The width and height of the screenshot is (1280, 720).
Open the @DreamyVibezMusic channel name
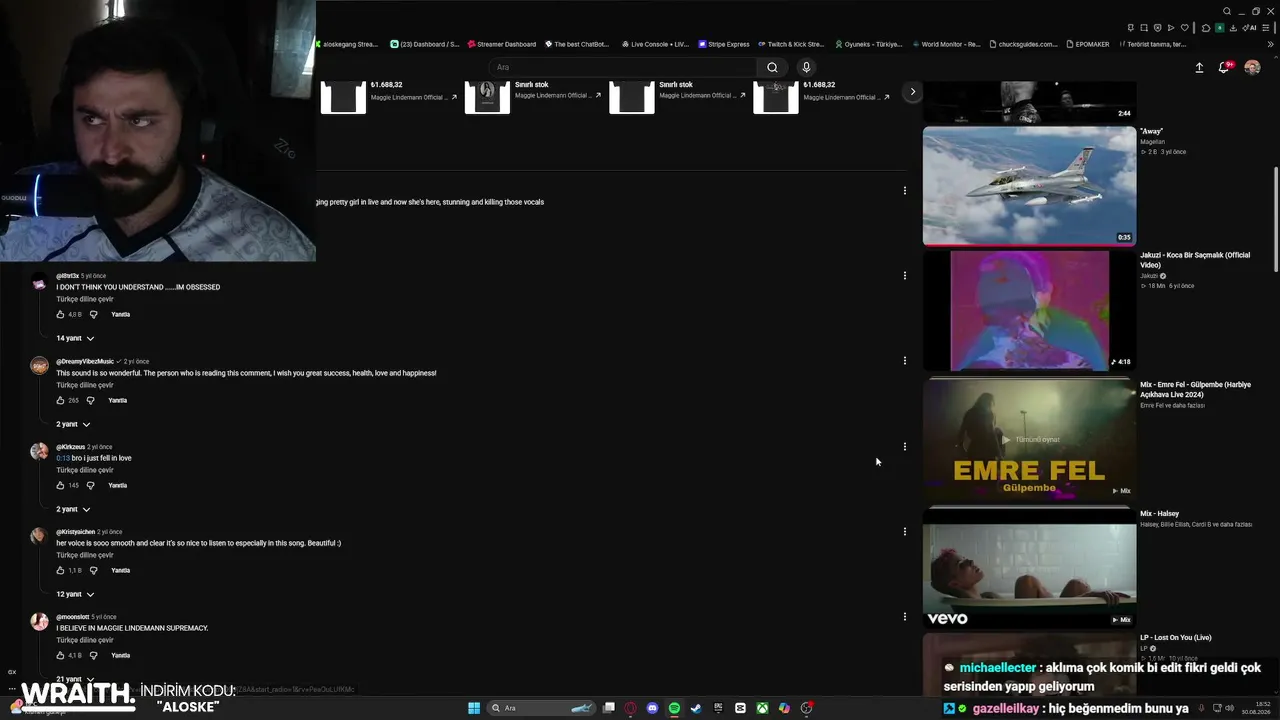(x=85, y=361)
